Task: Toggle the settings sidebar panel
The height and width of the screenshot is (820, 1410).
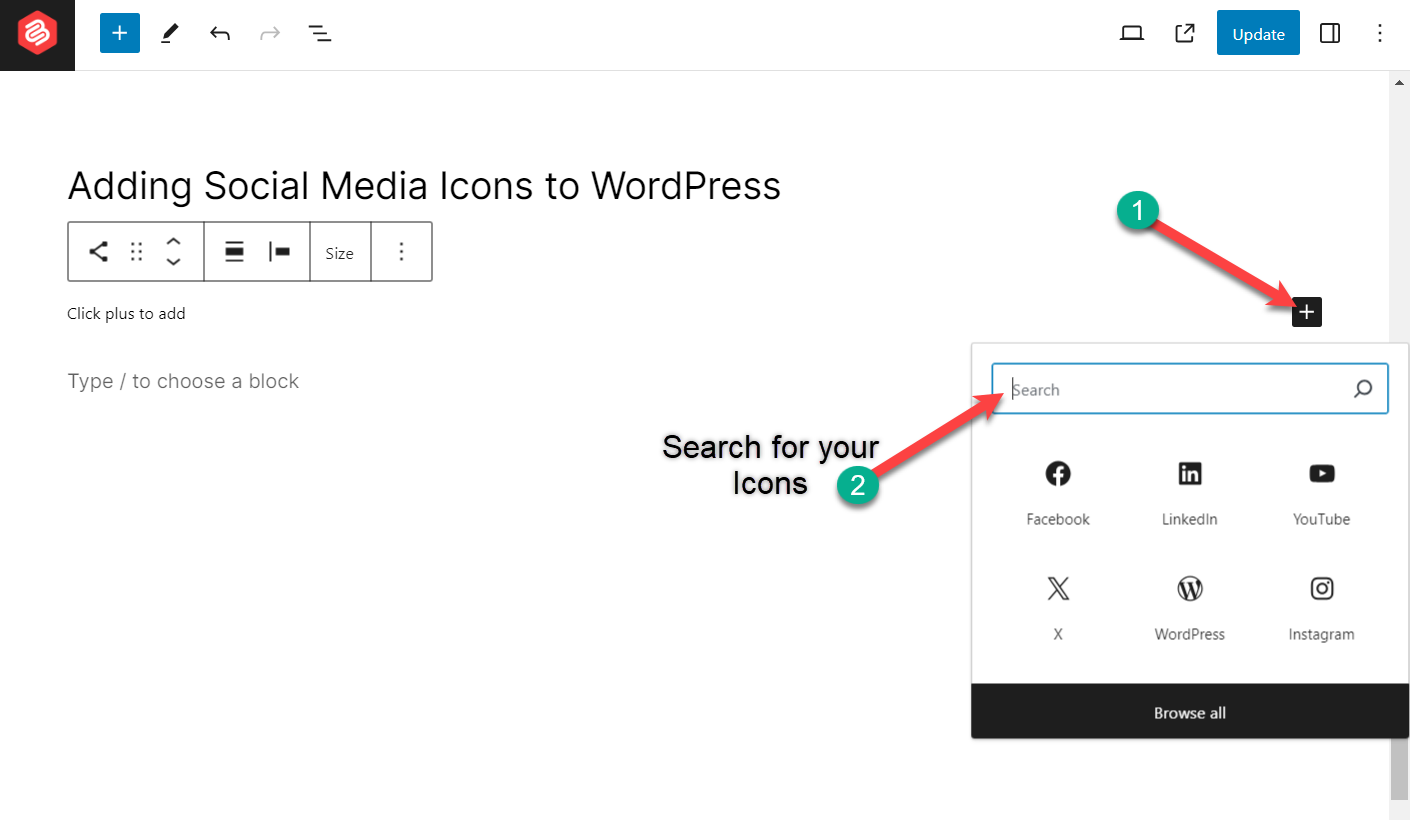Action: point(1330,32)
